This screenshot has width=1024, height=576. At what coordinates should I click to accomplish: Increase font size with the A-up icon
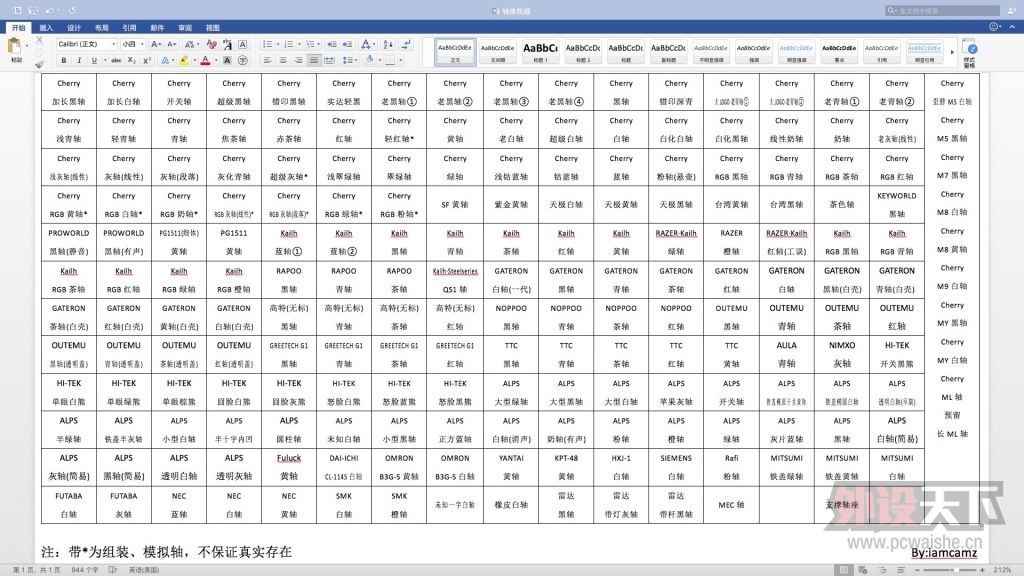(x=156, y=44)
